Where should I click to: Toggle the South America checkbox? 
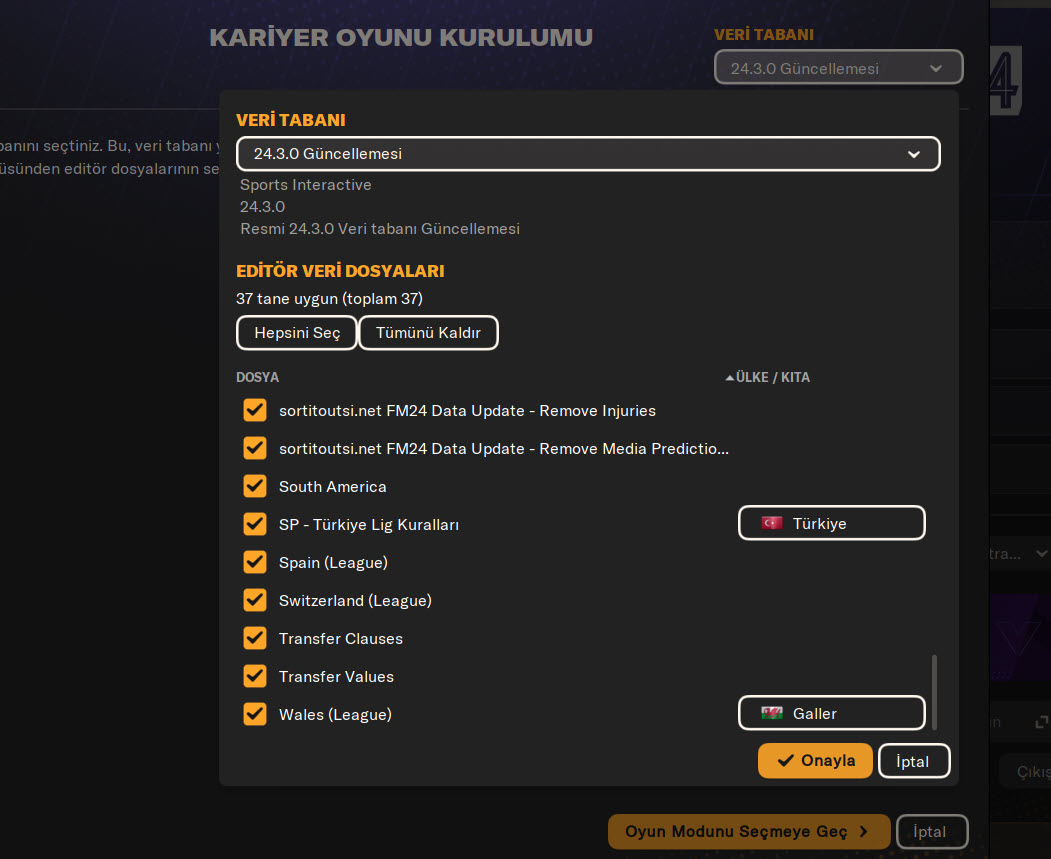tap(255, 487)
